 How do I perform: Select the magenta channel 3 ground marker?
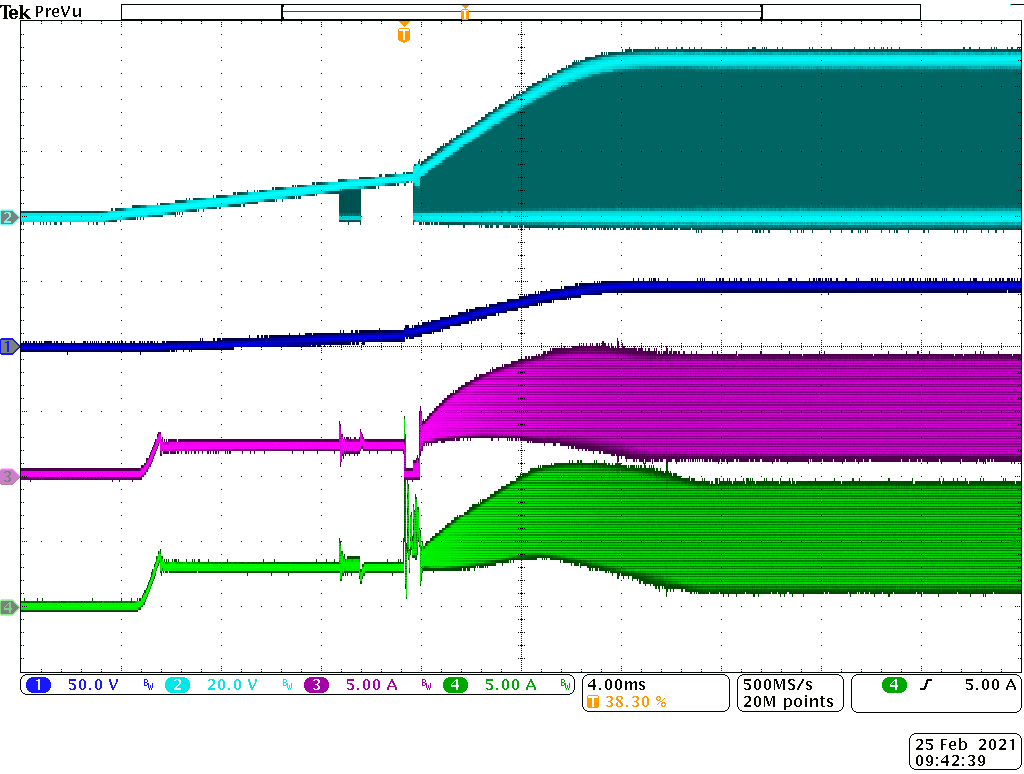8,476
